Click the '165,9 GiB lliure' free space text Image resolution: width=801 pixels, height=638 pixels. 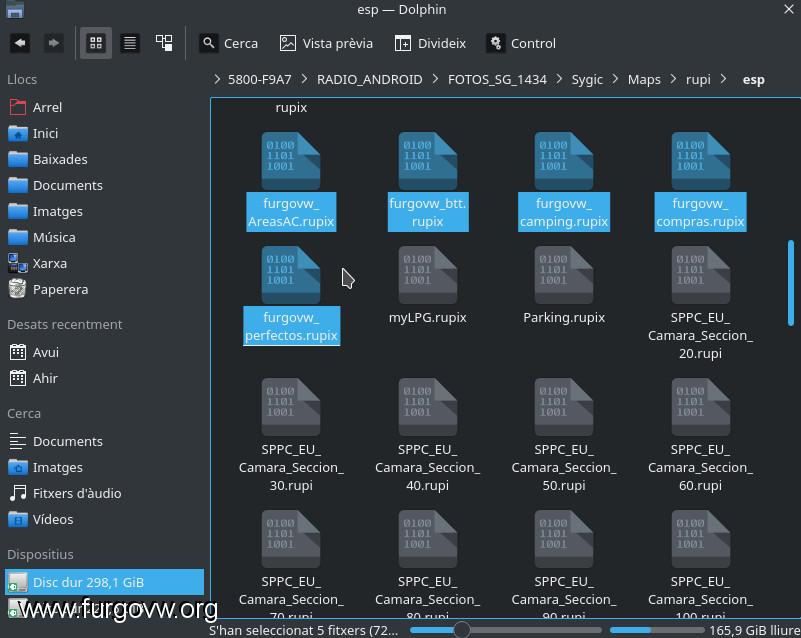755,630
